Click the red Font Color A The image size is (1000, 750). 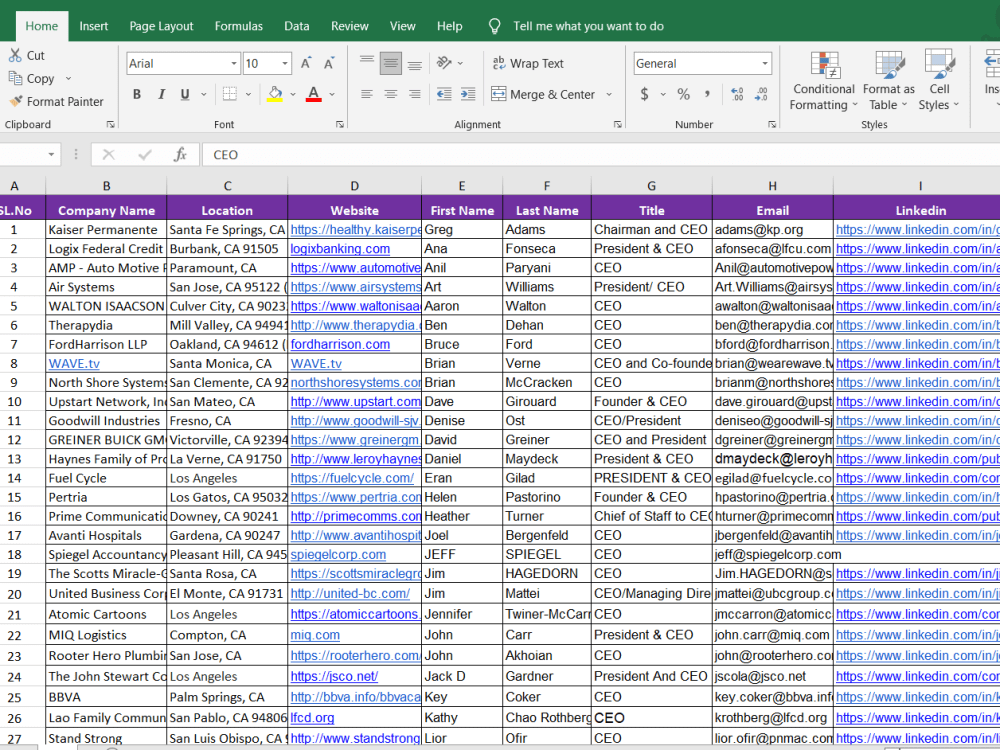coord(313,94)
